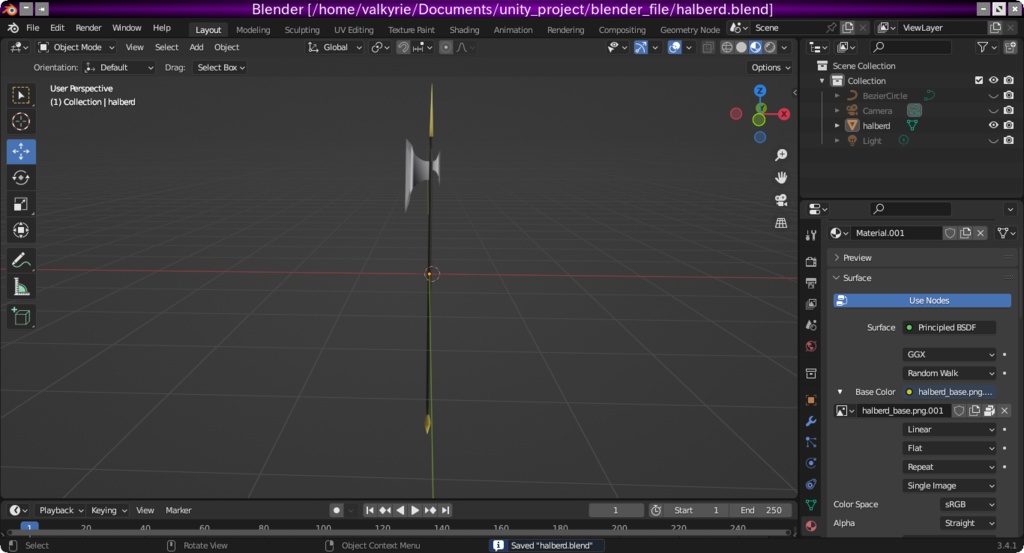Click the pan view hand icon
The height and width of the screenshot is (553, 1024).
781,178
